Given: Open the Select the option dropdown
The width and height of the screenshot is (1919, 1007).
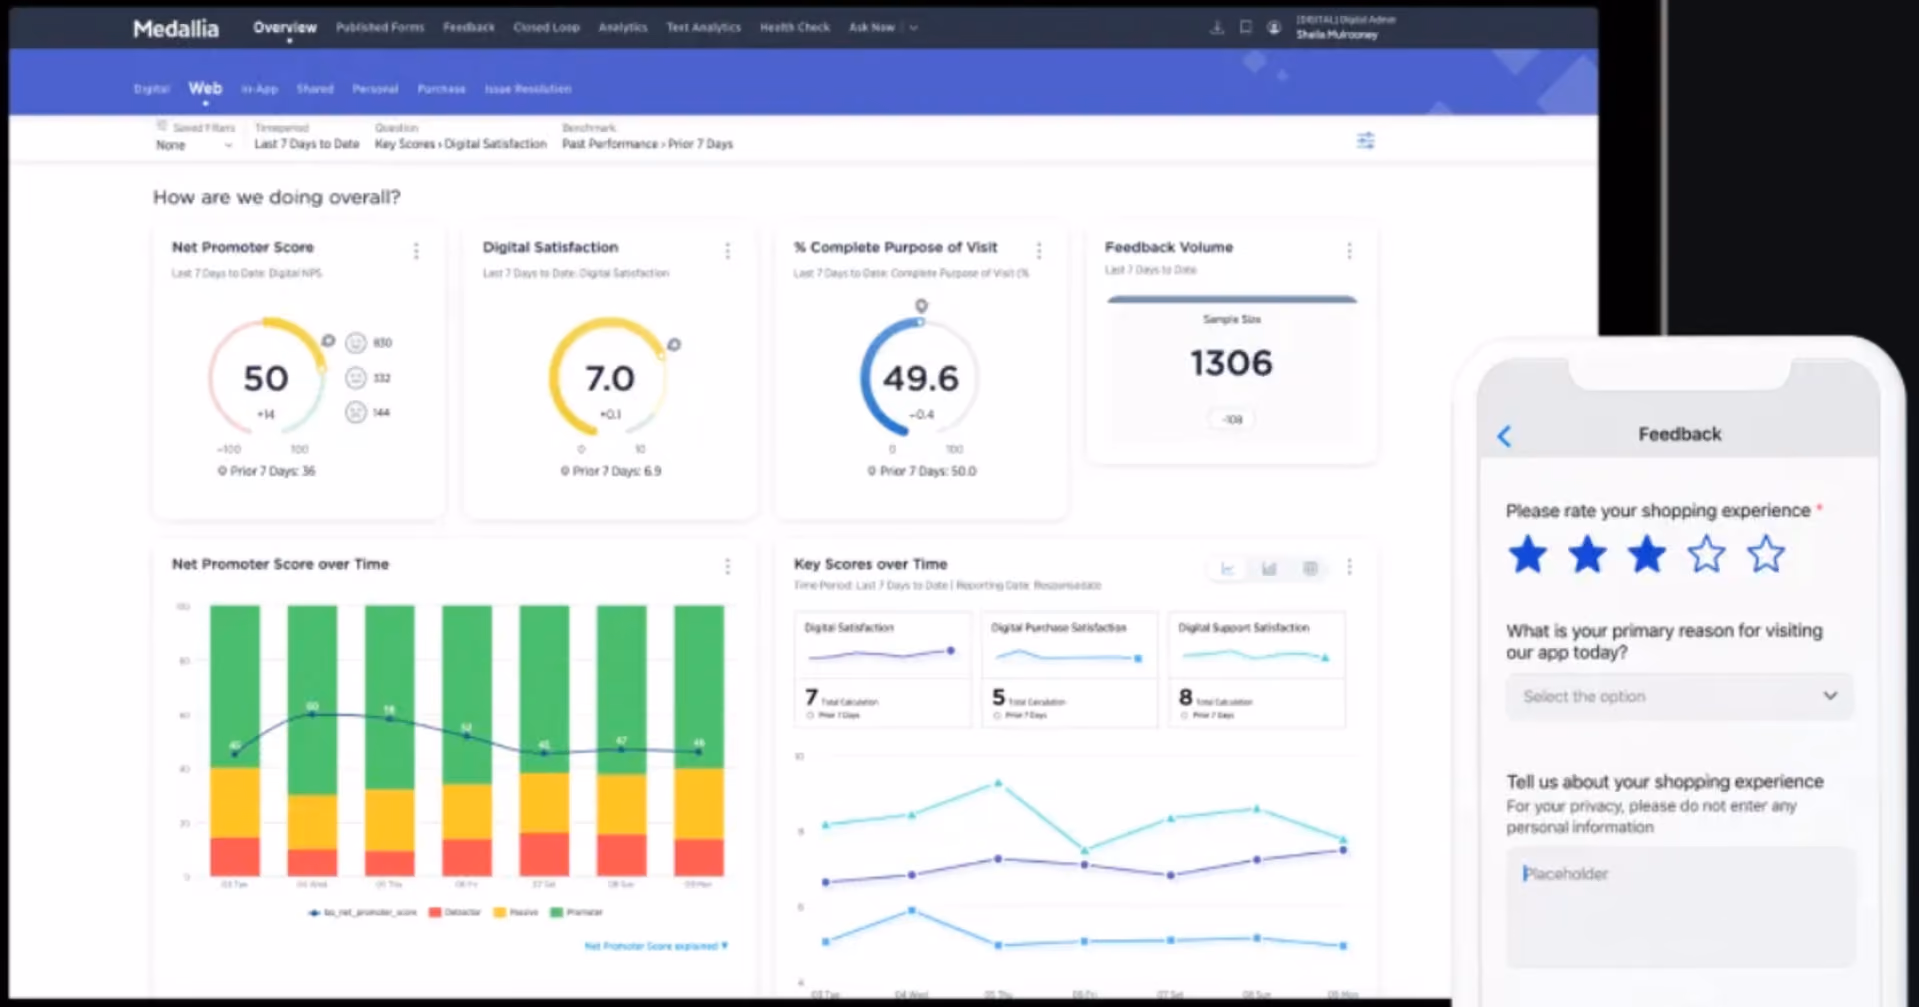Looking at the screenshot, I should (x=1679, y=696).
